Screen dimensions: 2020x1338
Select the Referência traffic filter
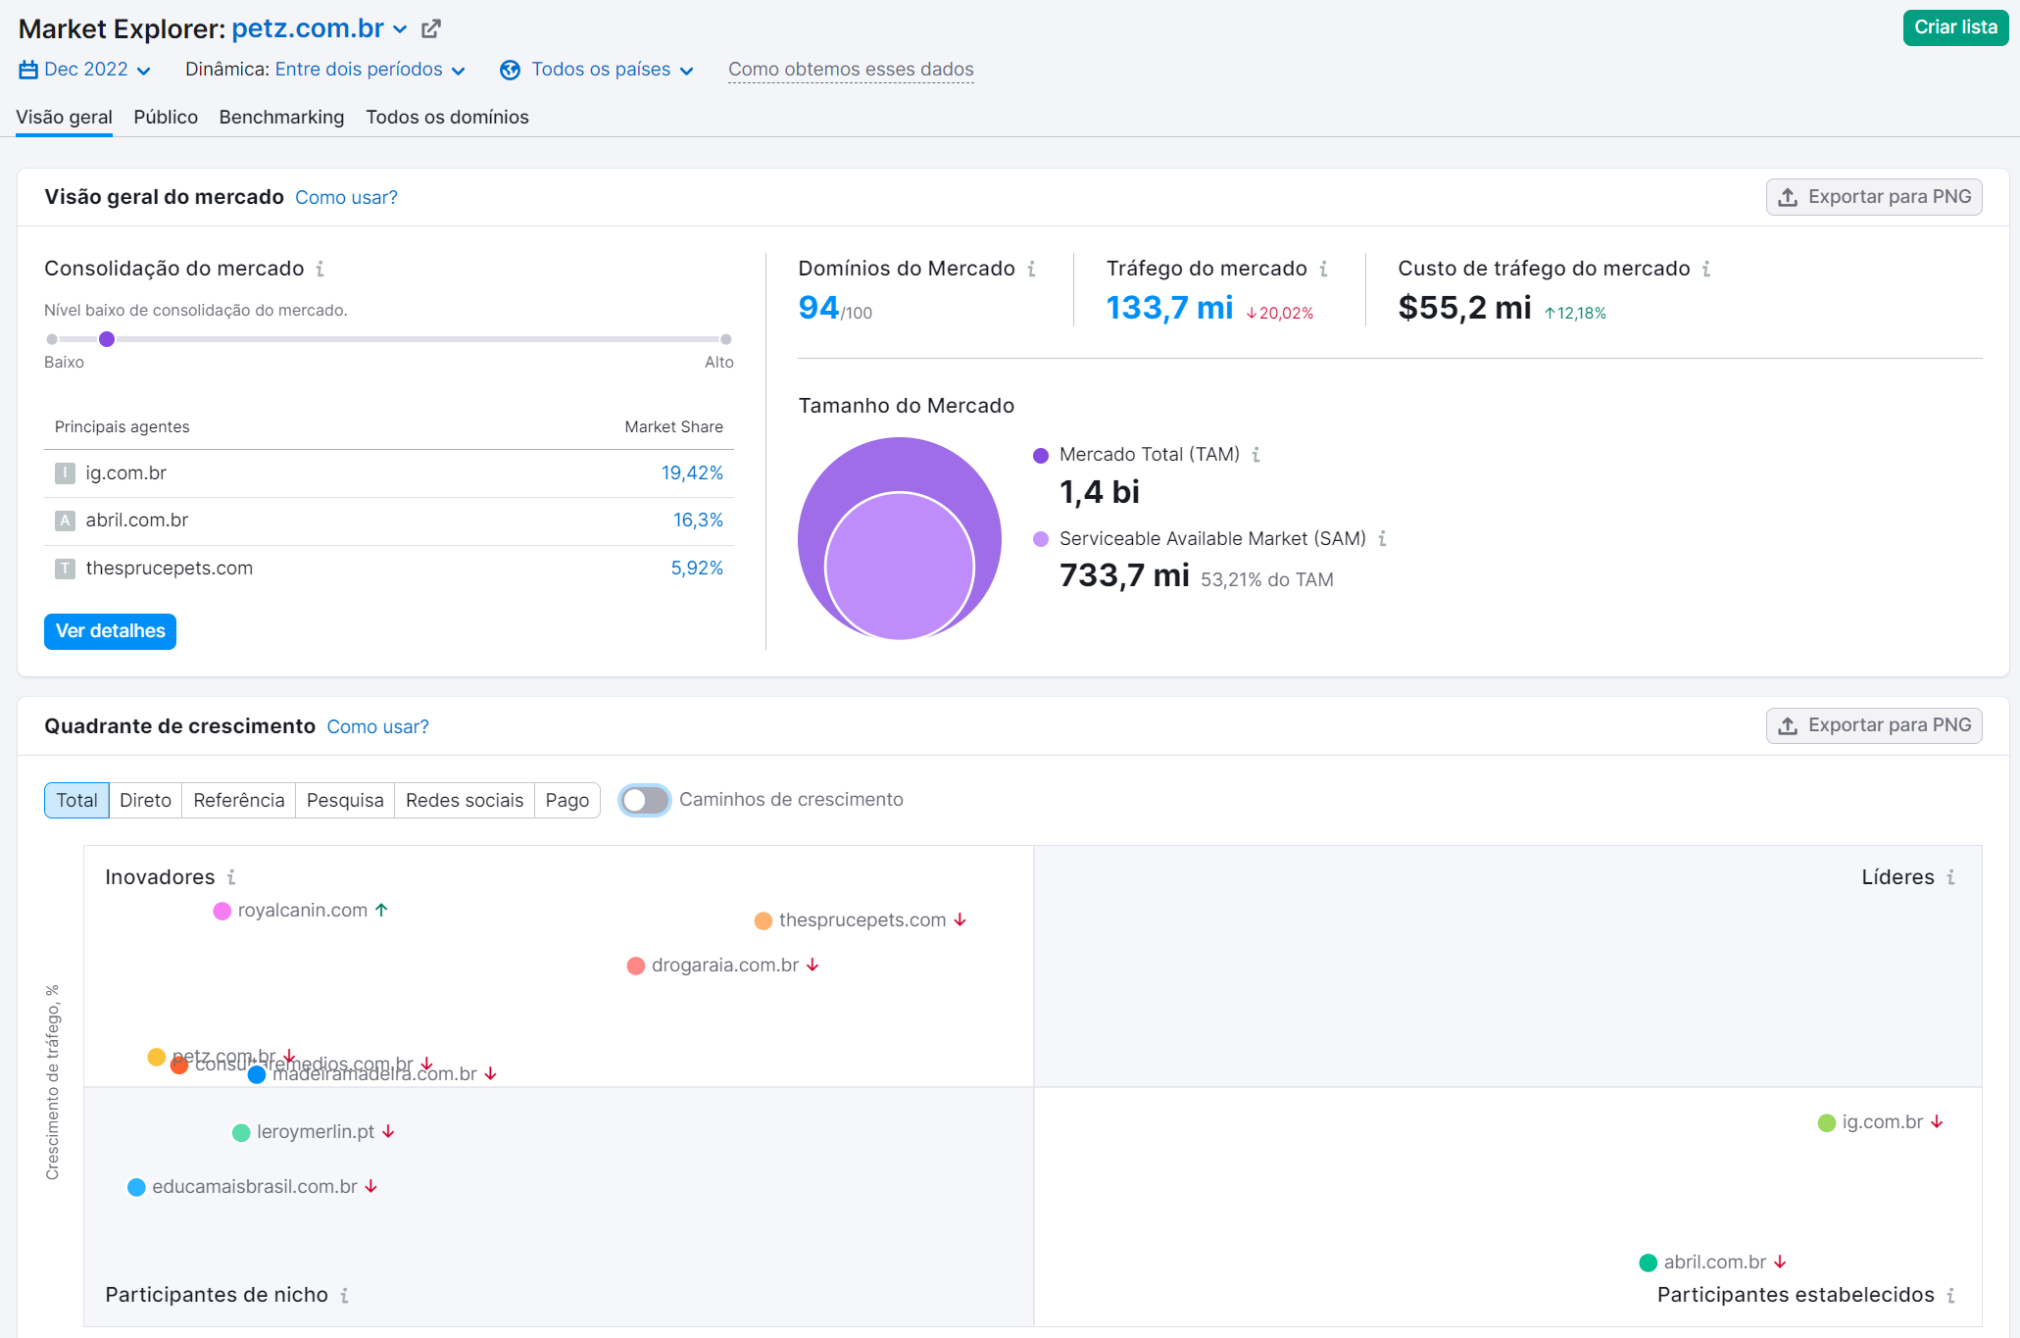pyautogui.click(x=239, y=800)
